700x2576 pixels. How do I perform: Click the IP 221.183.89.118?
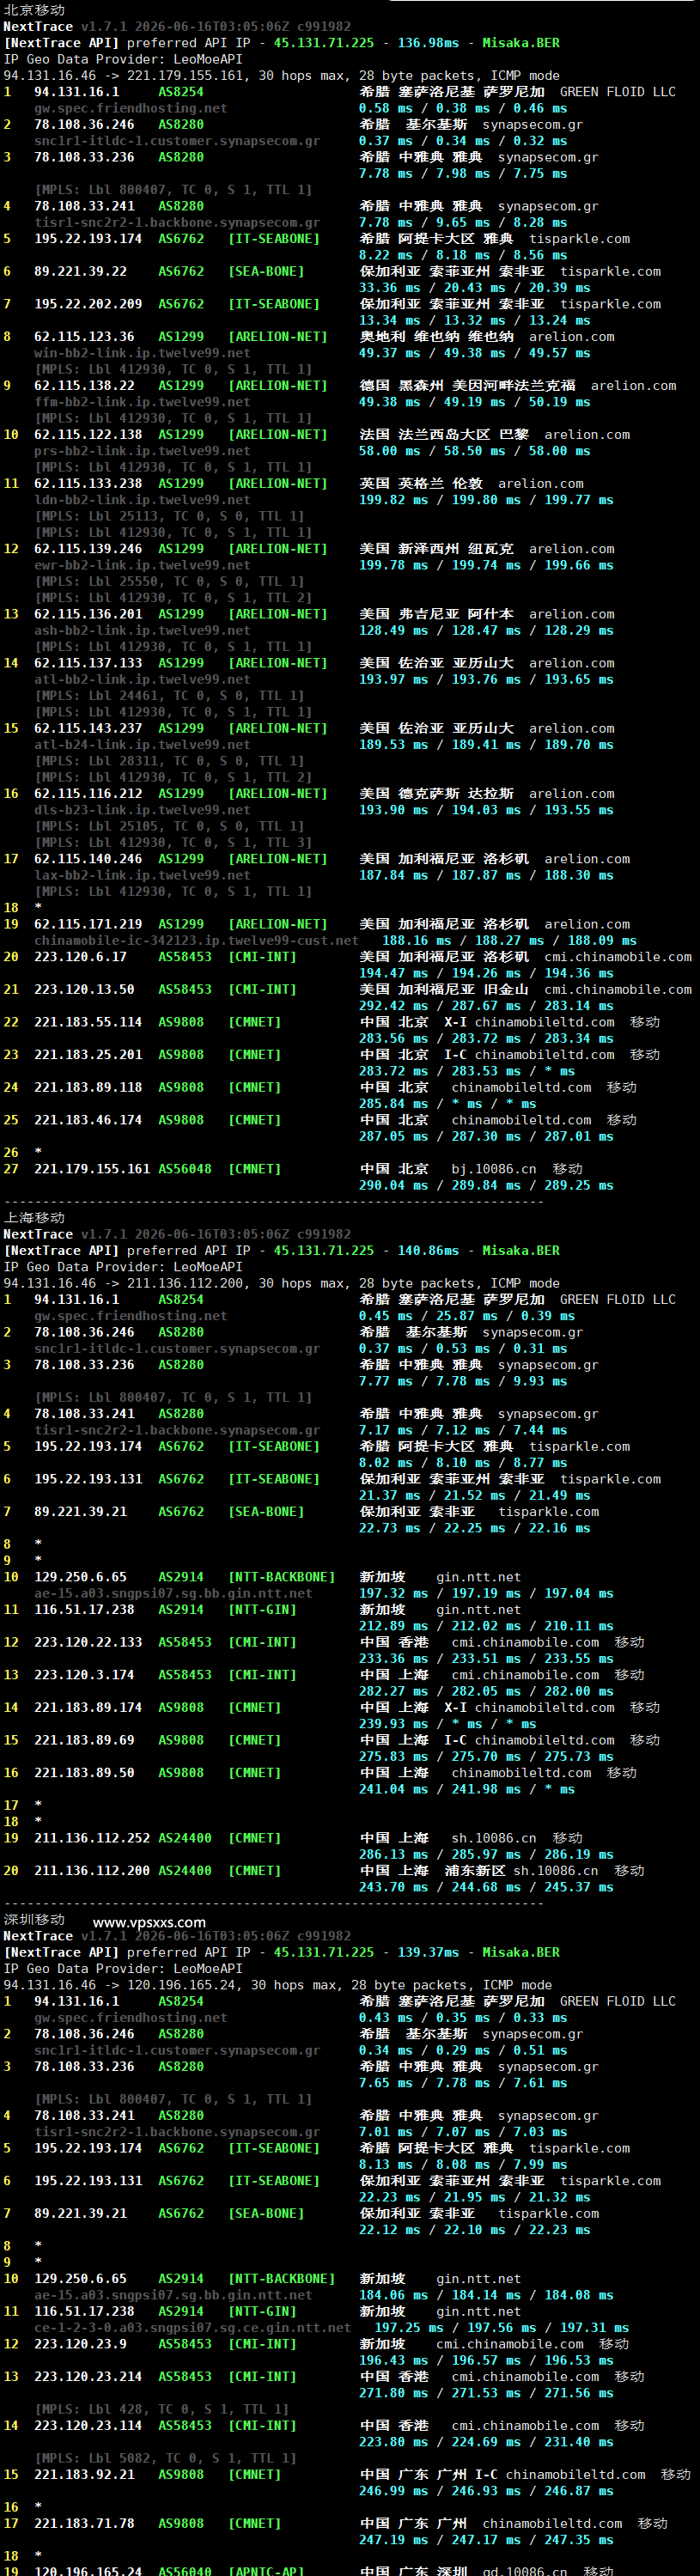coord(88,1088)
